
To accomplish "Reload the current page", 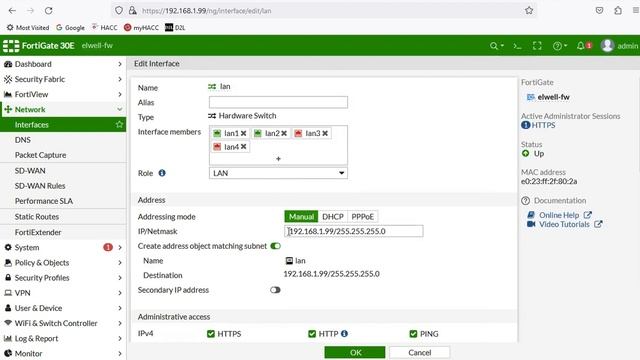I will pos(49,11).
